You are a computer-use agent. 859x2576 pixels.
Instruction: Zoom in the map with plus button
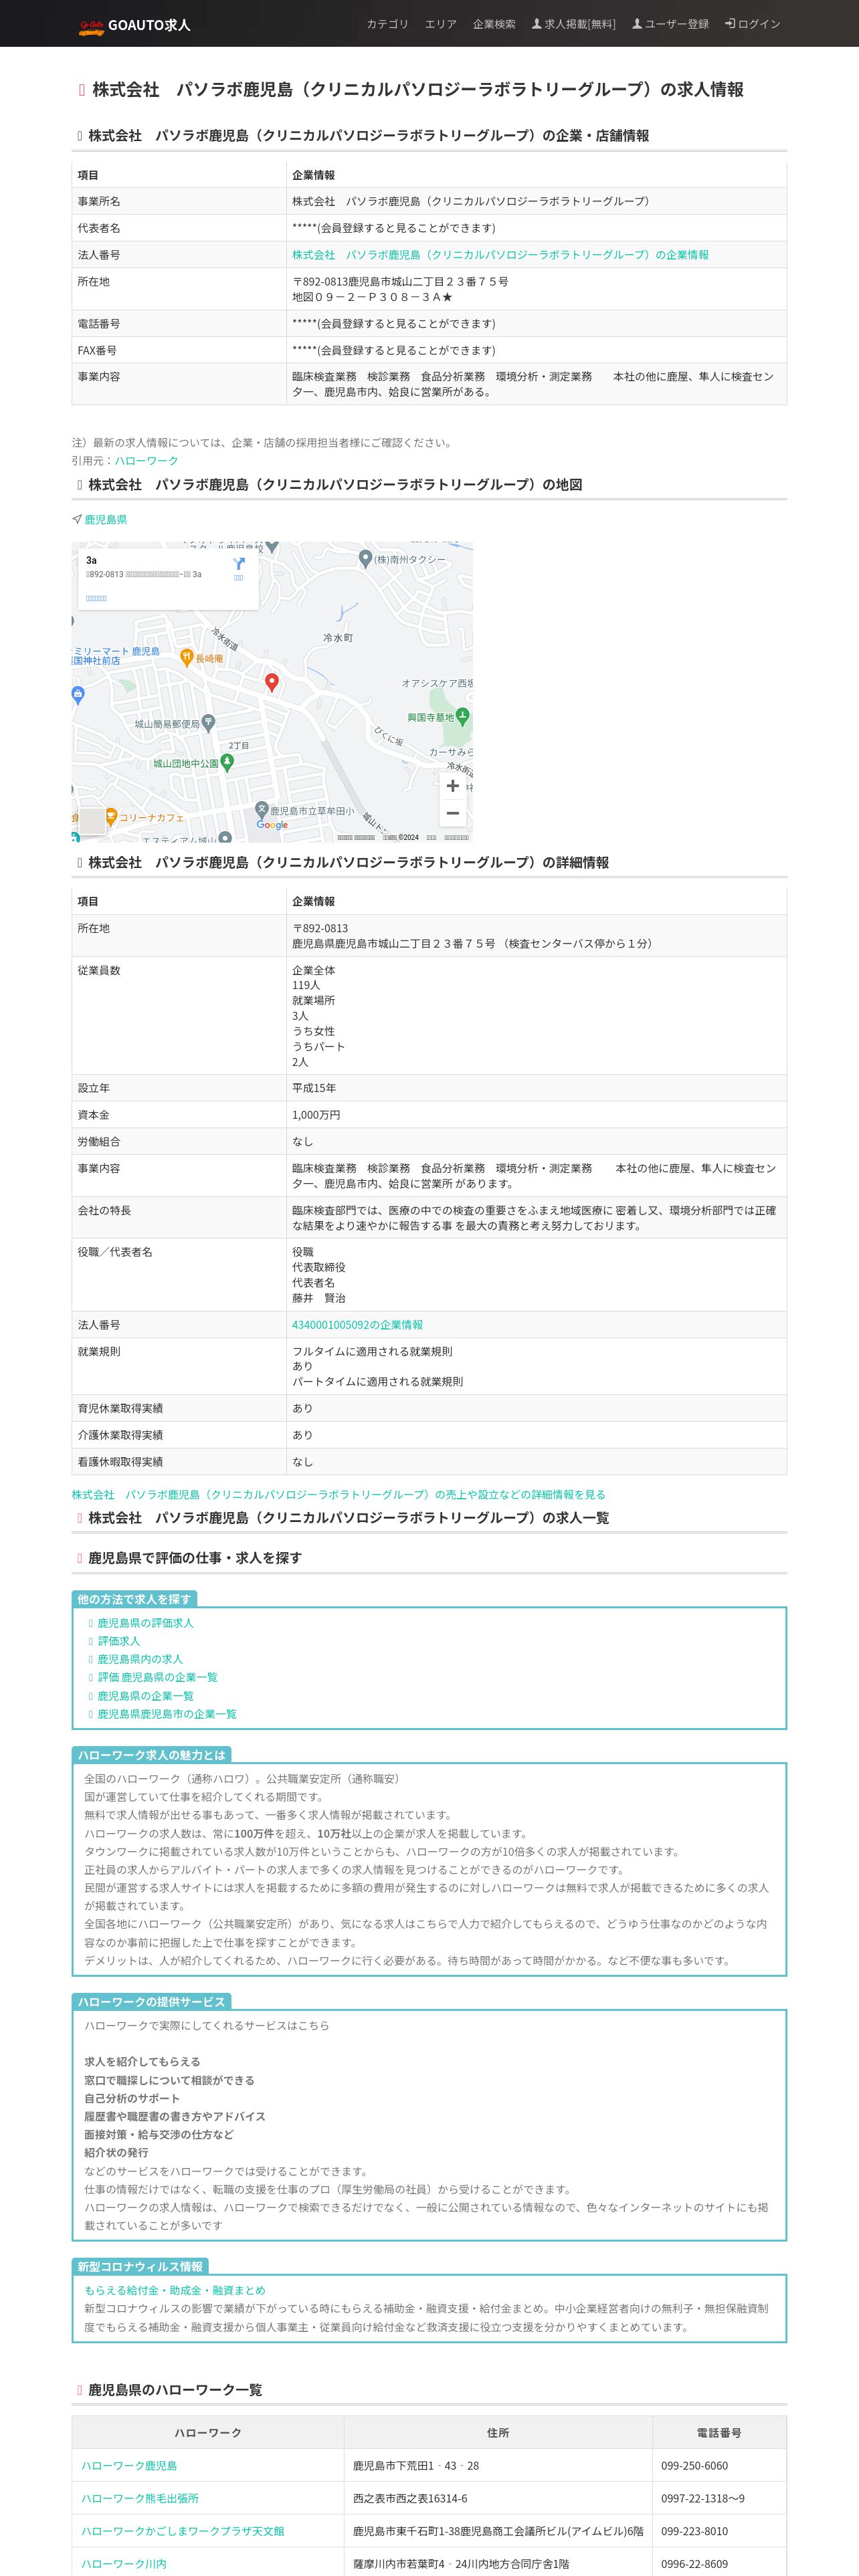[453, 786]
